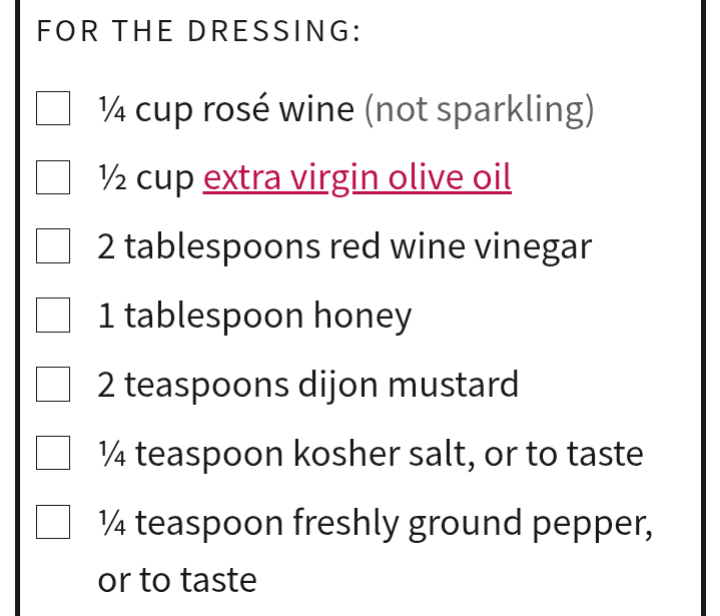The height and width of the screenshot is (616, 720).
Task: Click the "rosé wine" ingredient words
Action: [278, 109]
